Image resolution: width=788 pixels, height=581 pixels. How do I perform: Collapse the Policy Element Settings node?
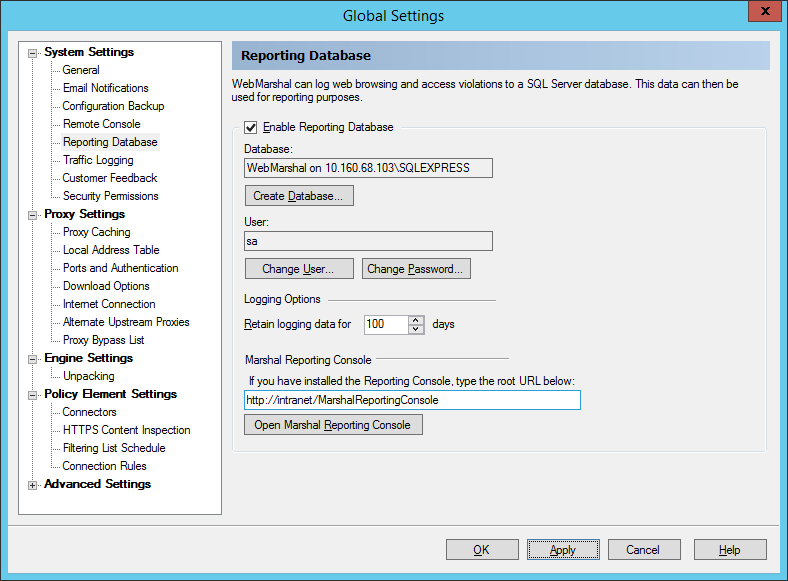pos(33,394)
